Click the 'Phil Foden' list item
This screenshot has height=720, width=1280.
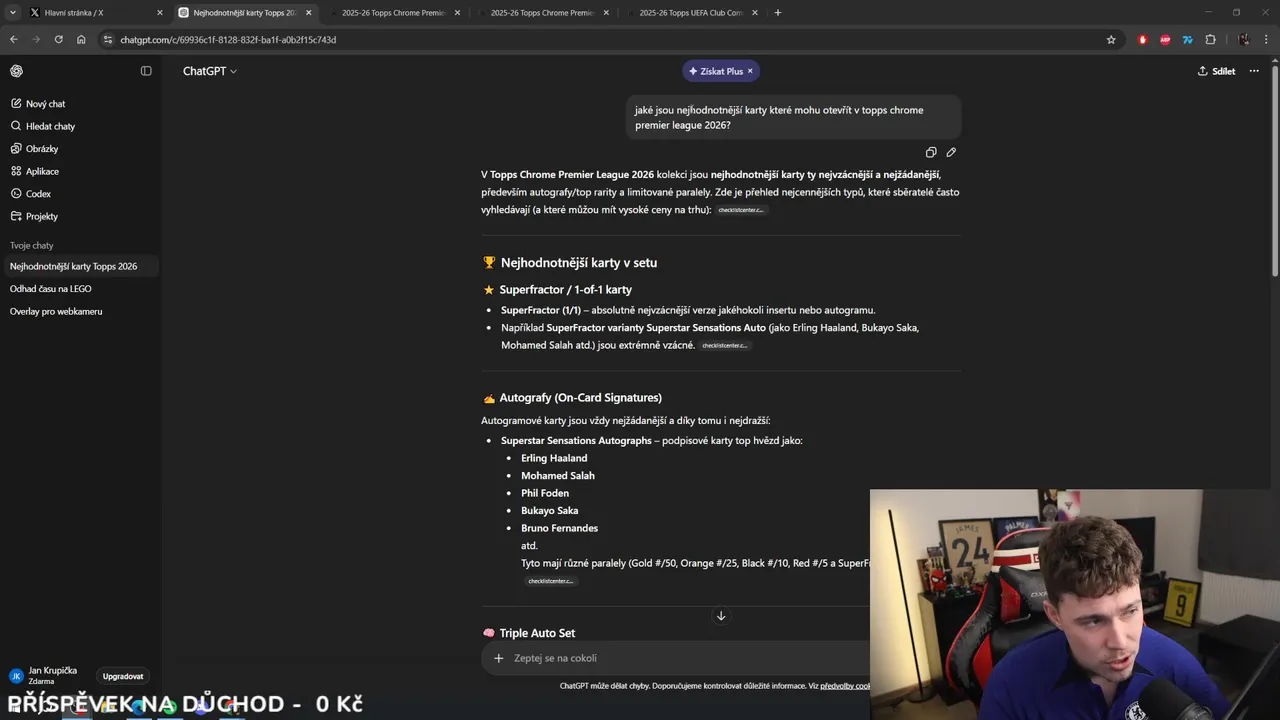click(x=545, y=493)
